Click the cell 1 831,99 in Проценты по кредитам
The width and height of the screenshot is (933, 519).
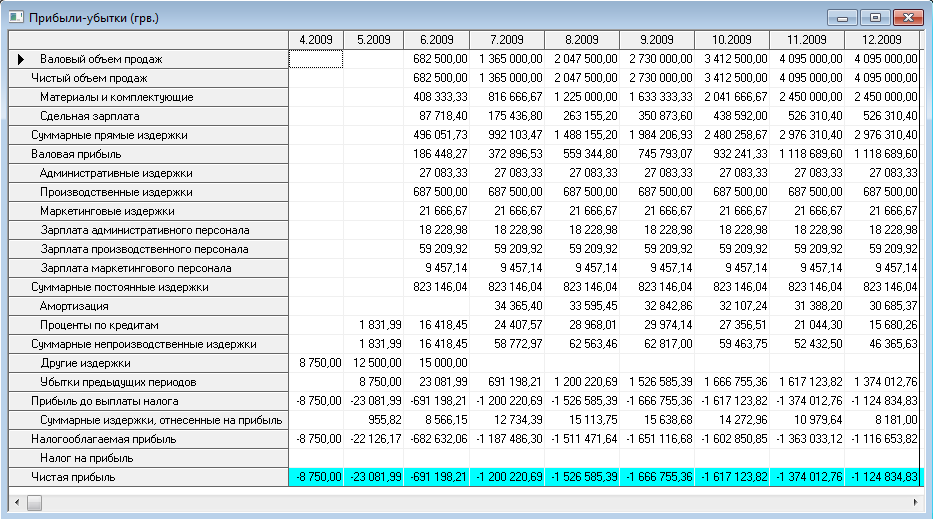pyautogui.click(x=374, y=326)
